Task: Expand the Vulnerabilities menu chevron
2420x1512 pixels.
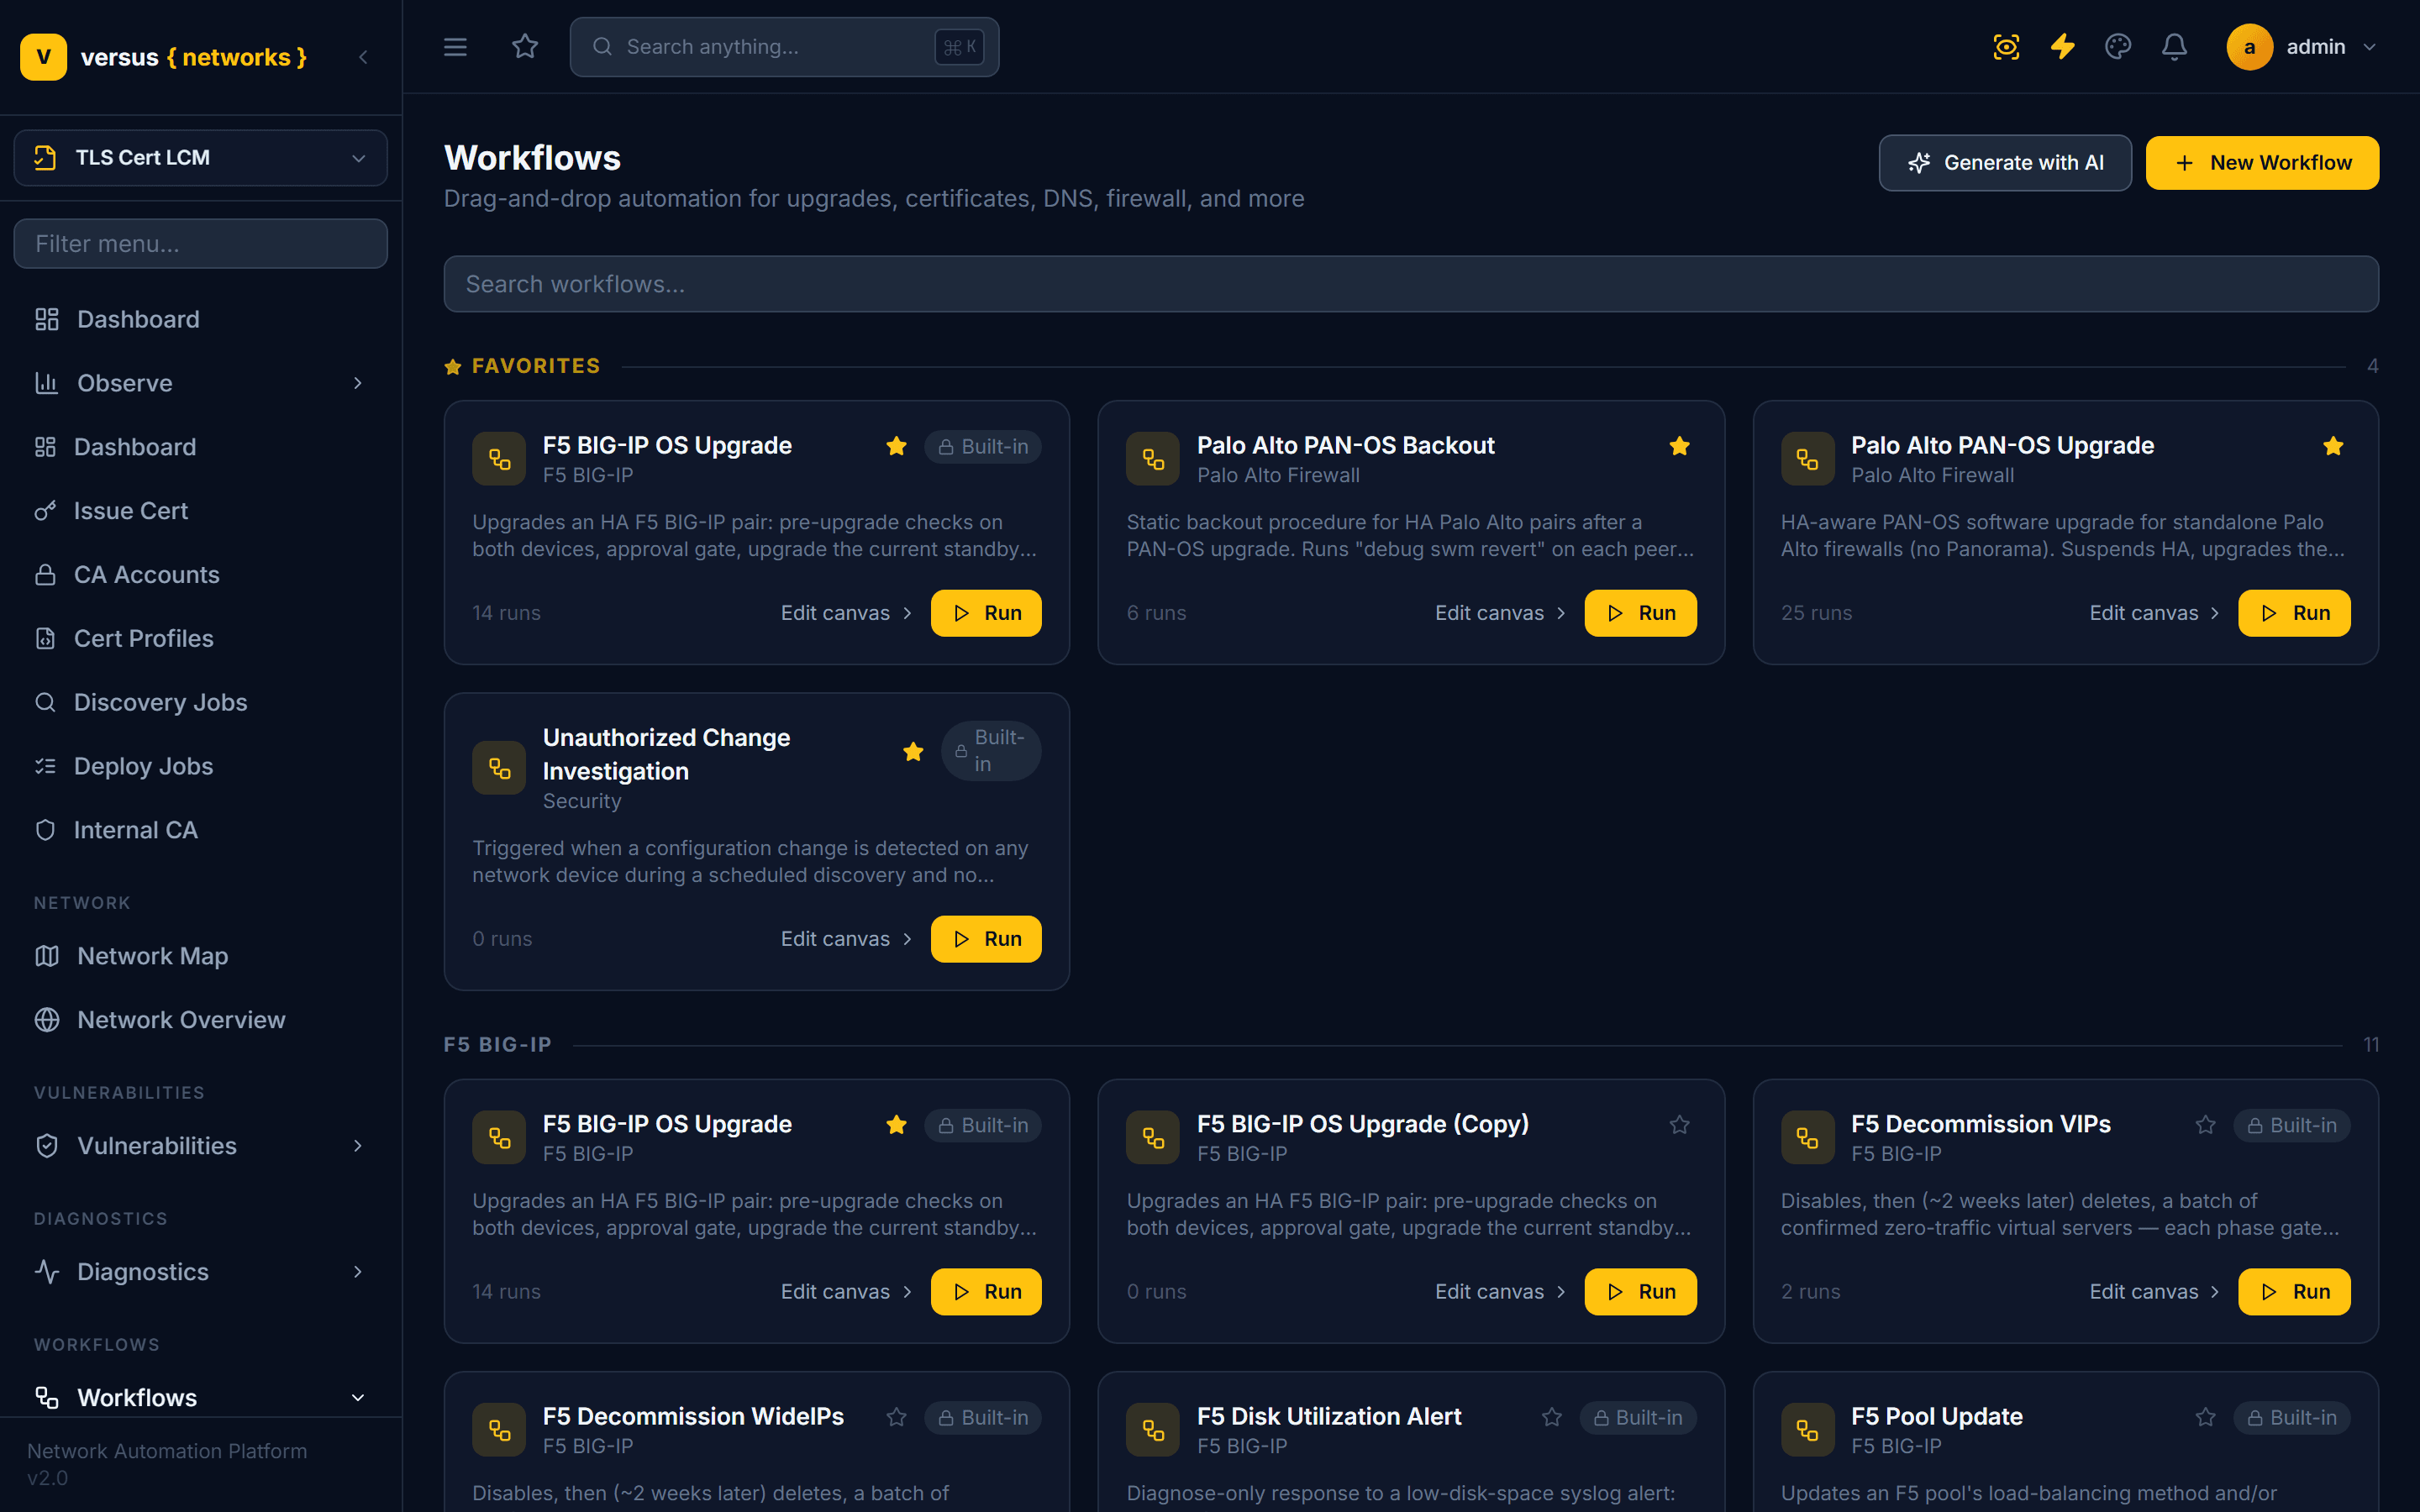Action: 357,1146
